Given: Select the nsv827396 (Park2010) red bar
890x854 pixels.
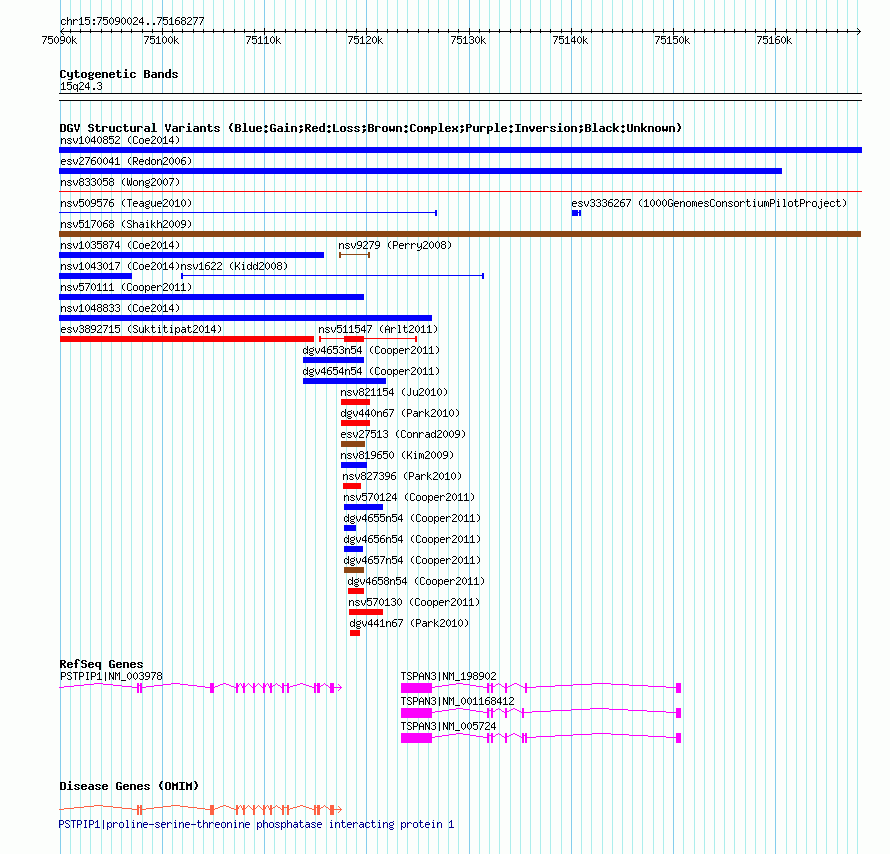Looking at the screenshot, I should (352, 486).
